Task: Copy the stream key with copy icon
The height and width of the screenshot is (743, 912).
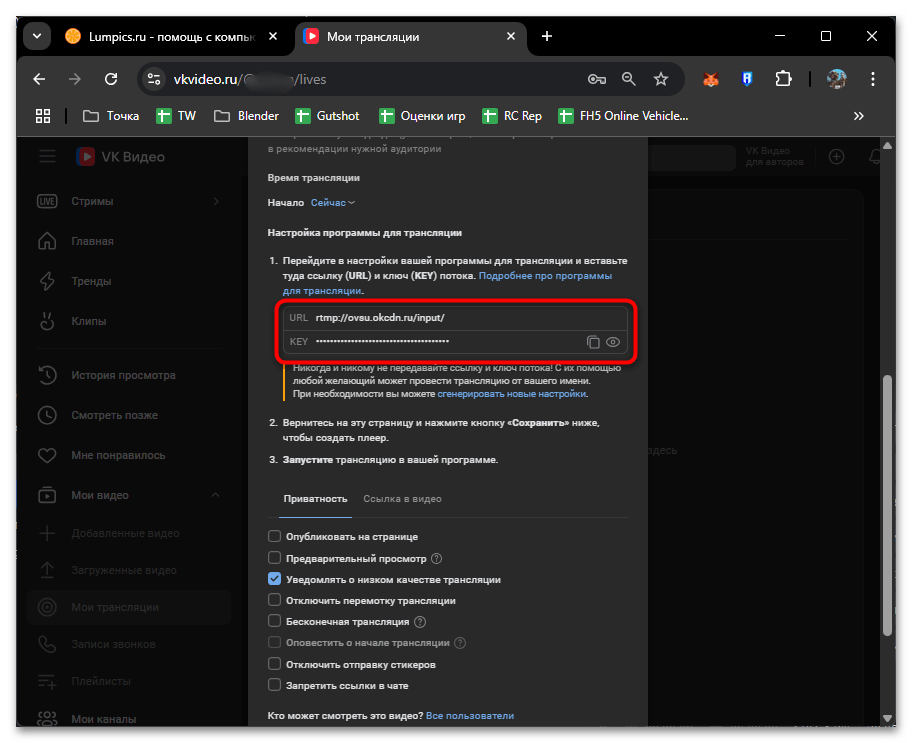Action: point(593,342)
